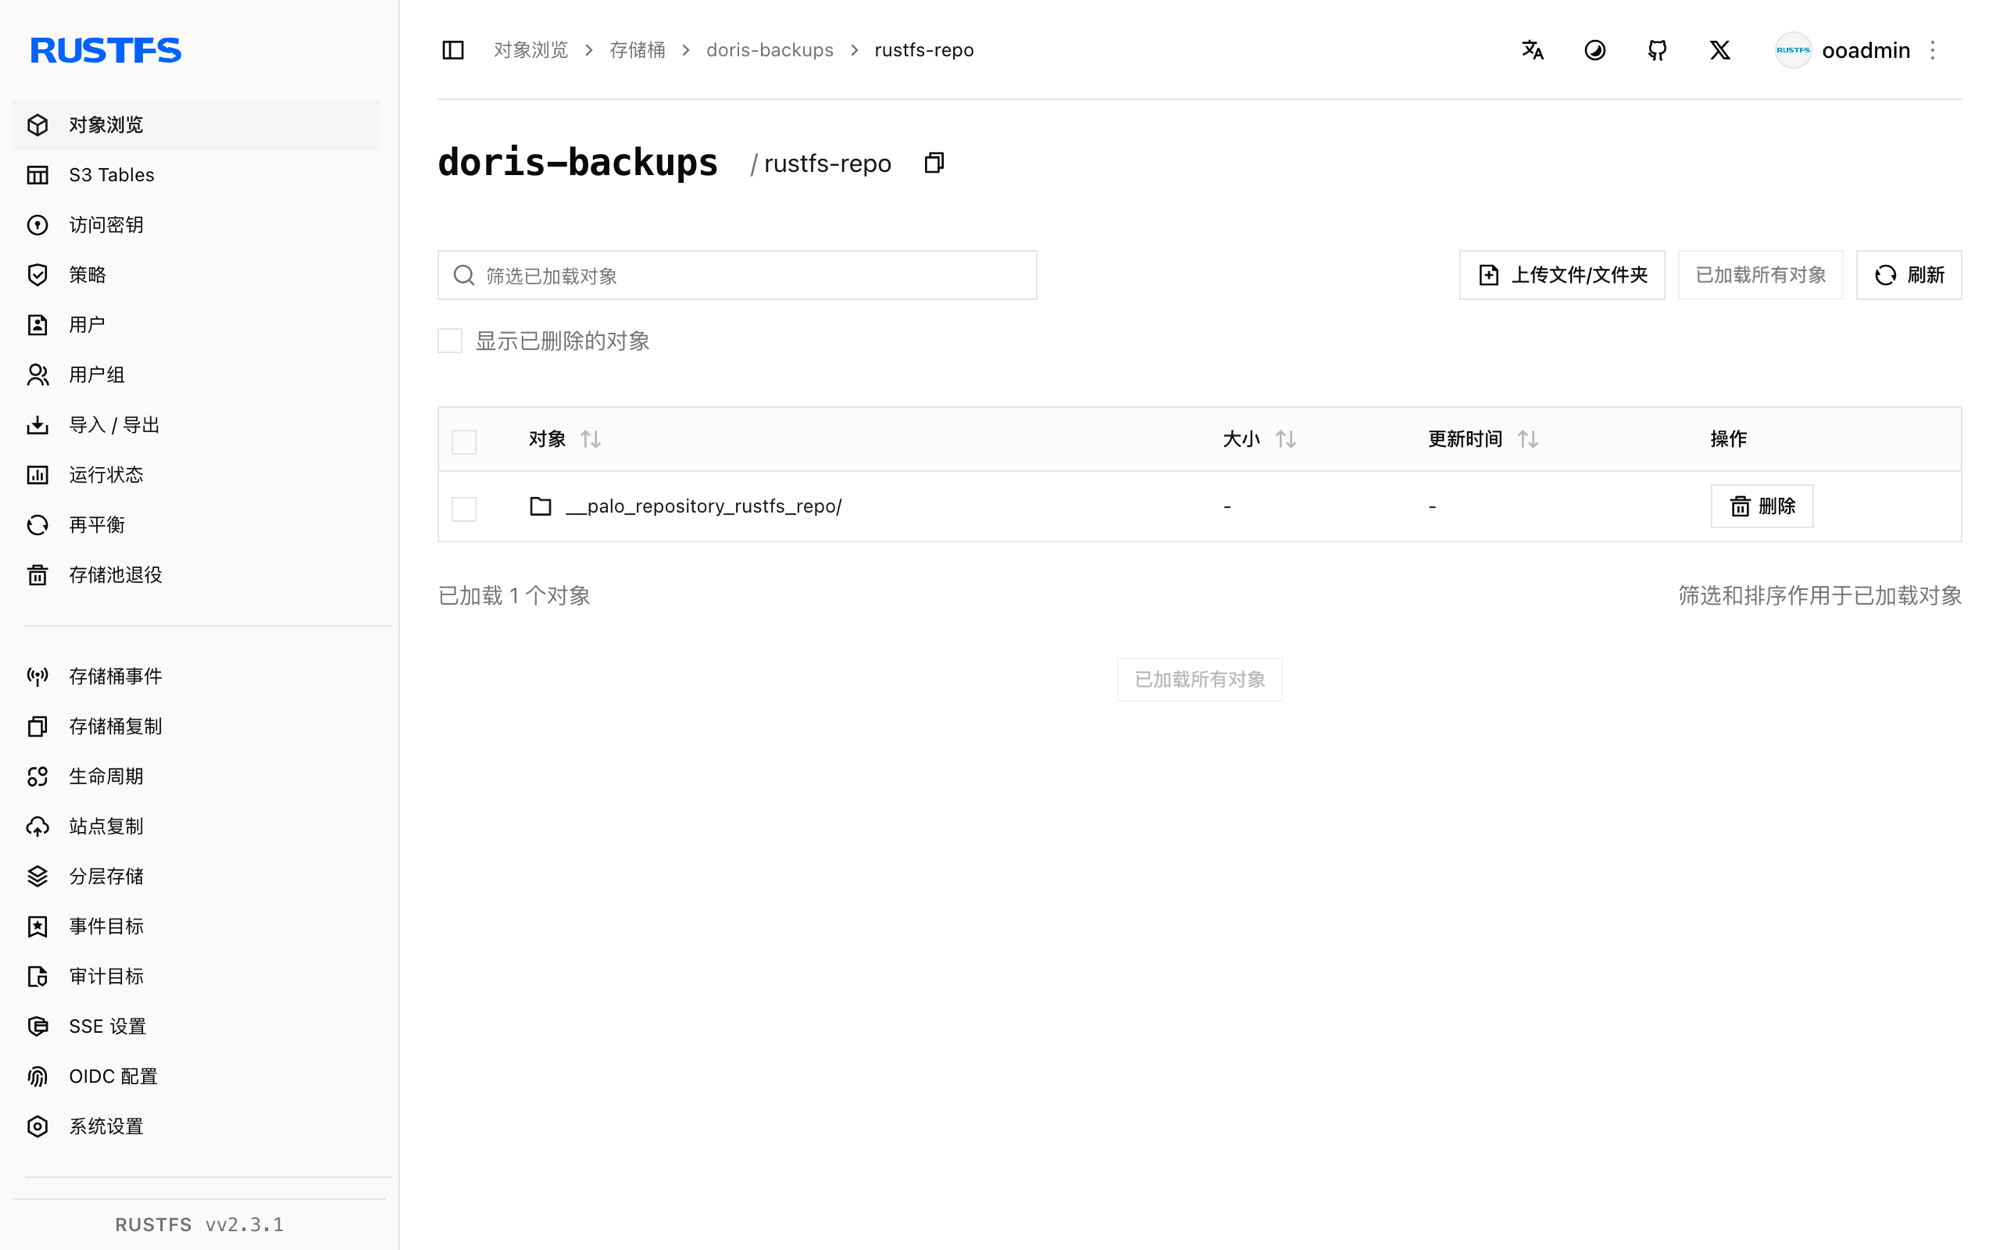Open 策略 in sidebar

[x=196, y=275]
